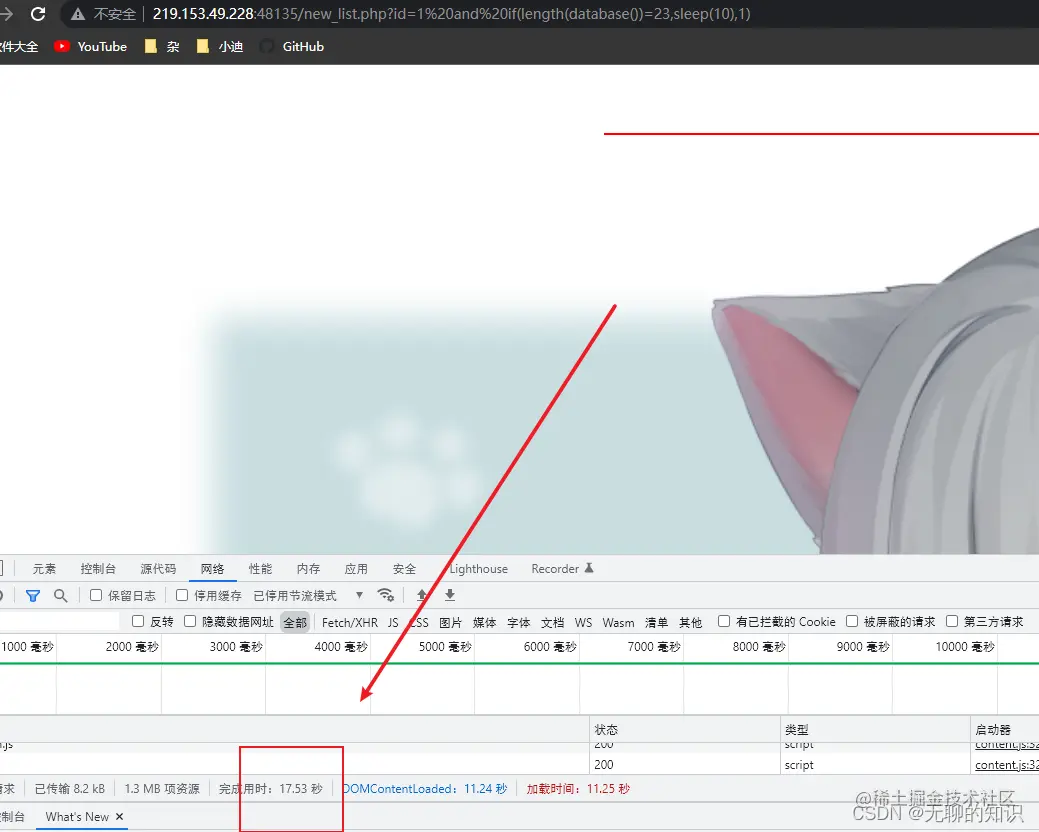The image size is (1039, 832).
Task: Open YouTube from the bookmarks bar
Action: pyautogui.click(x=90, y=46)
